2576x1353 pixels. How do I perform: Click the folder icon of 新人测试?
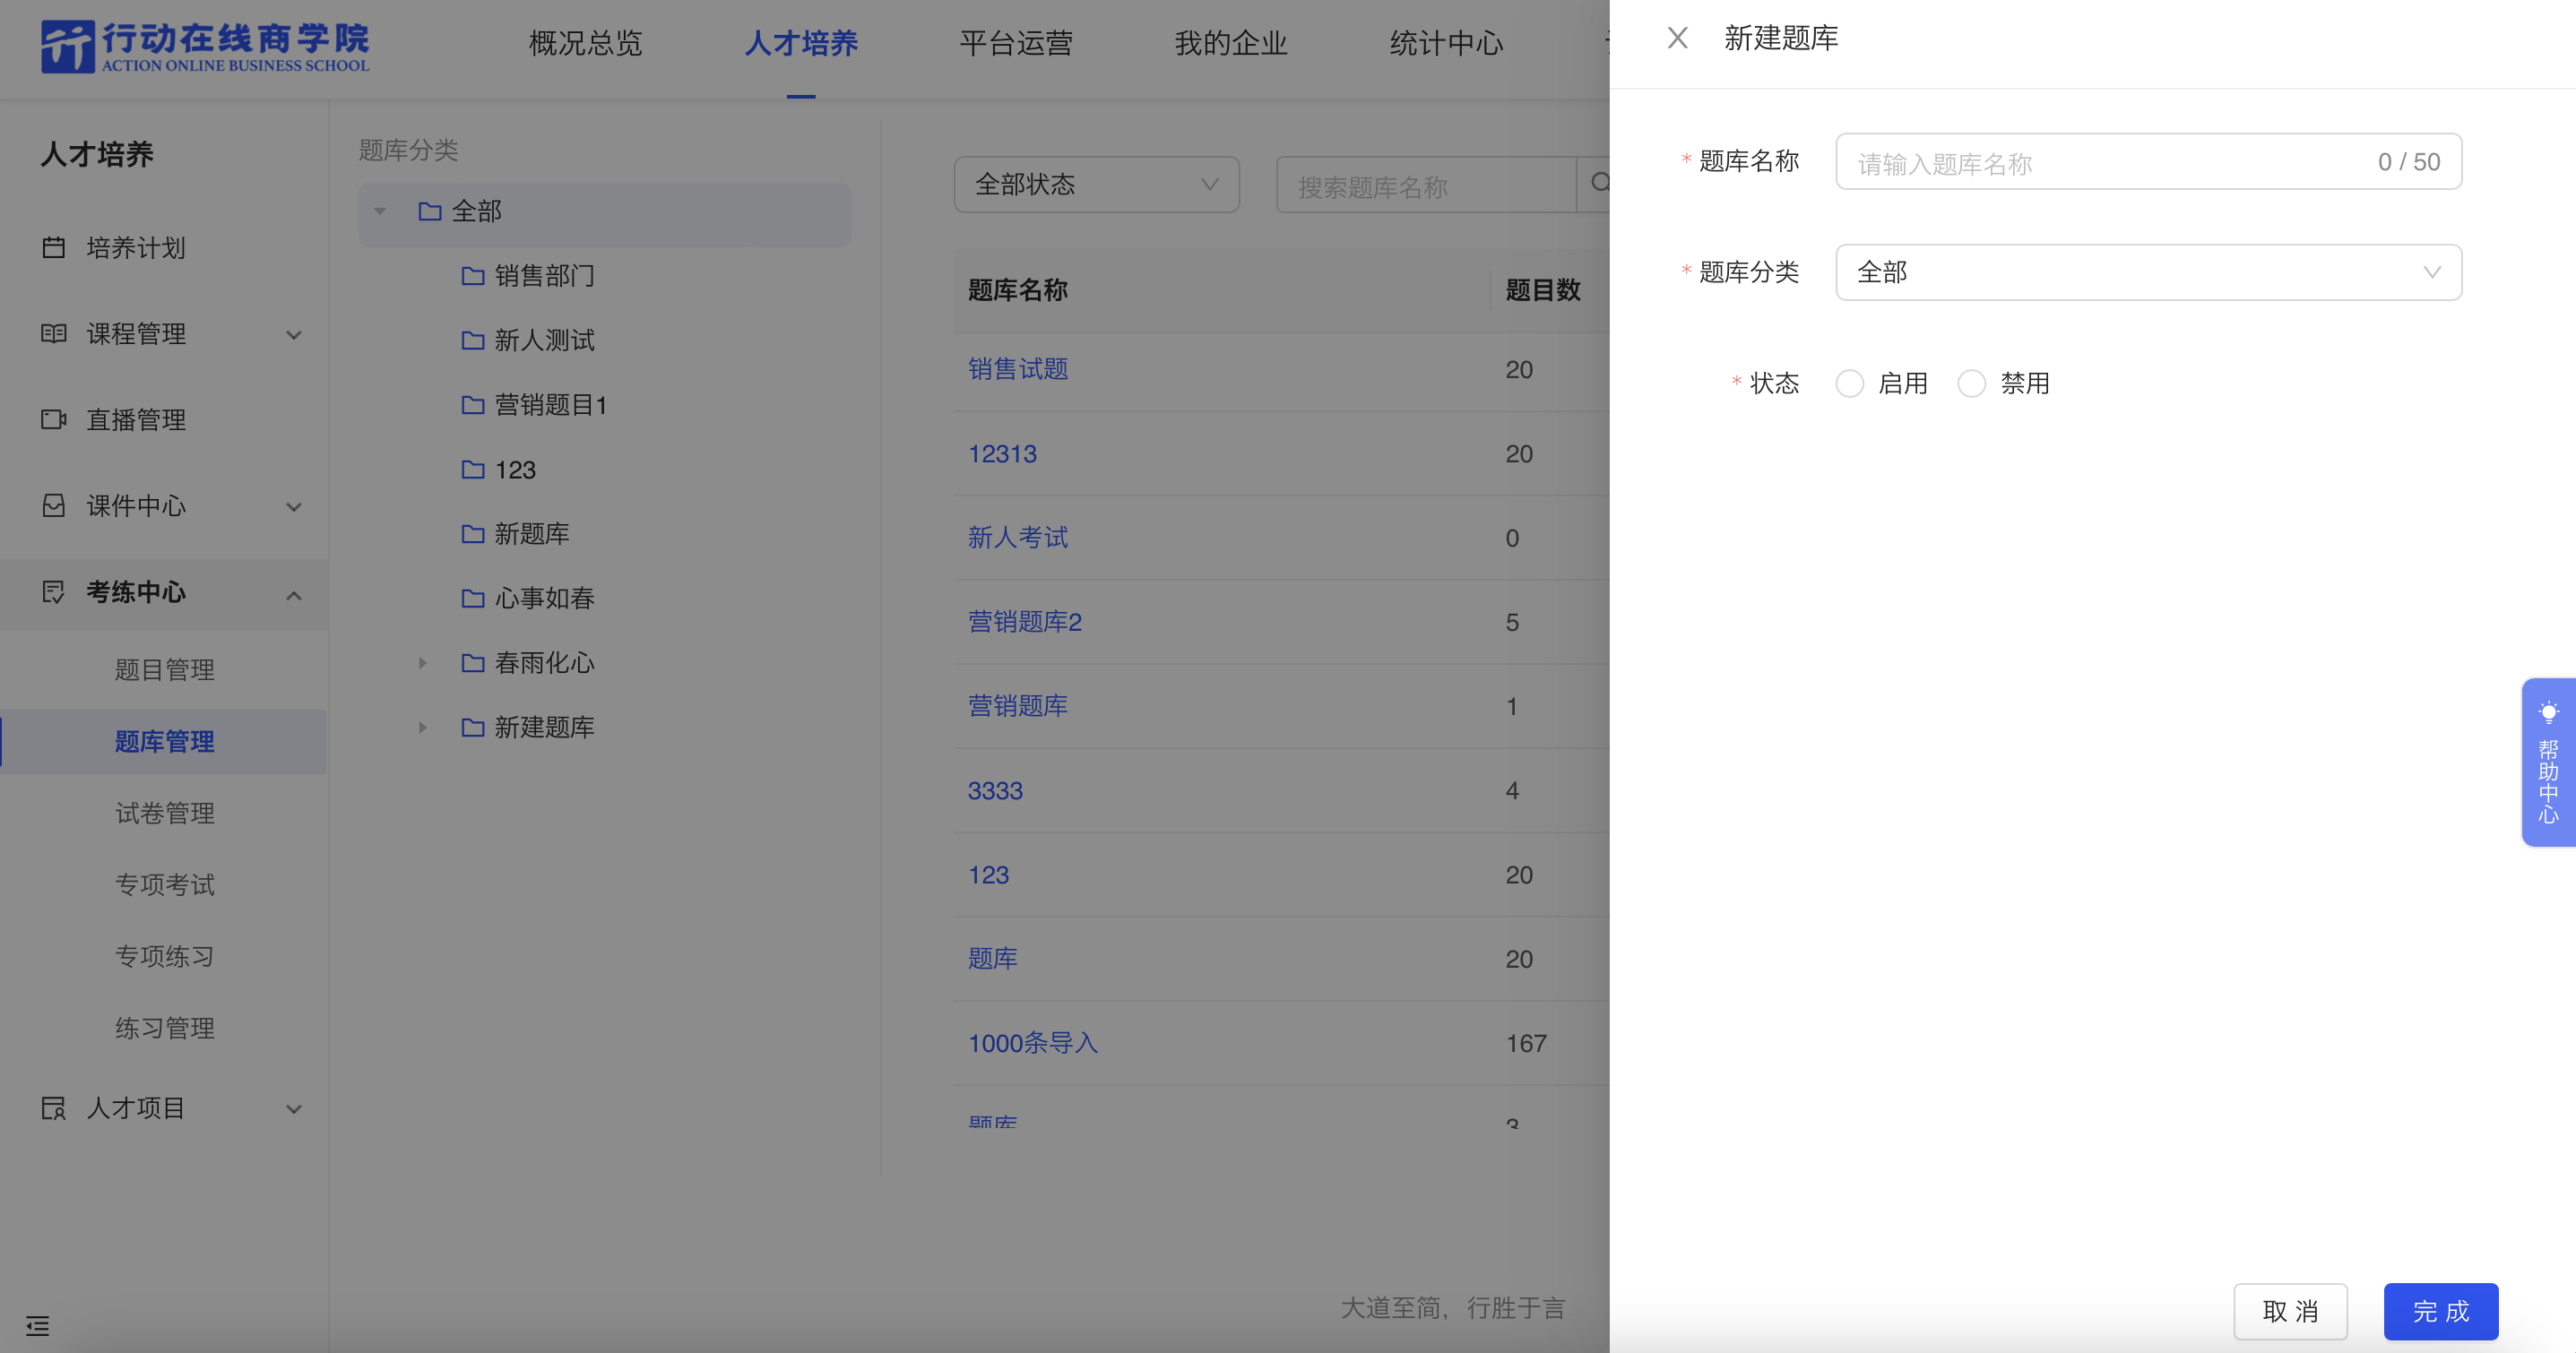473,340
